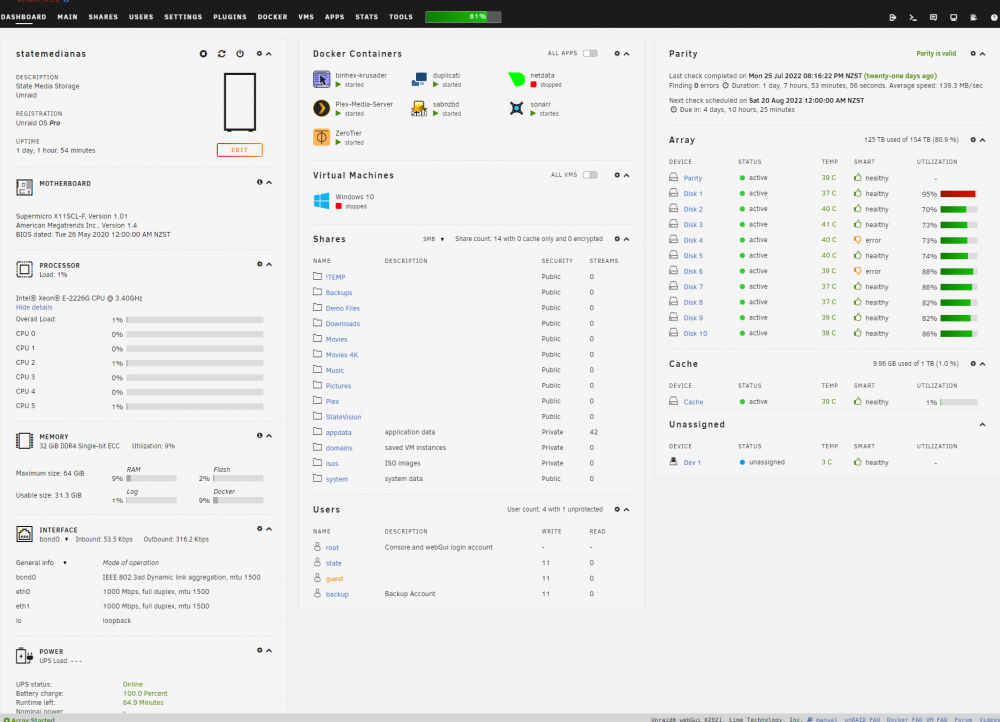
Task: Open the appdata share link
Action: tap(339, 432)
